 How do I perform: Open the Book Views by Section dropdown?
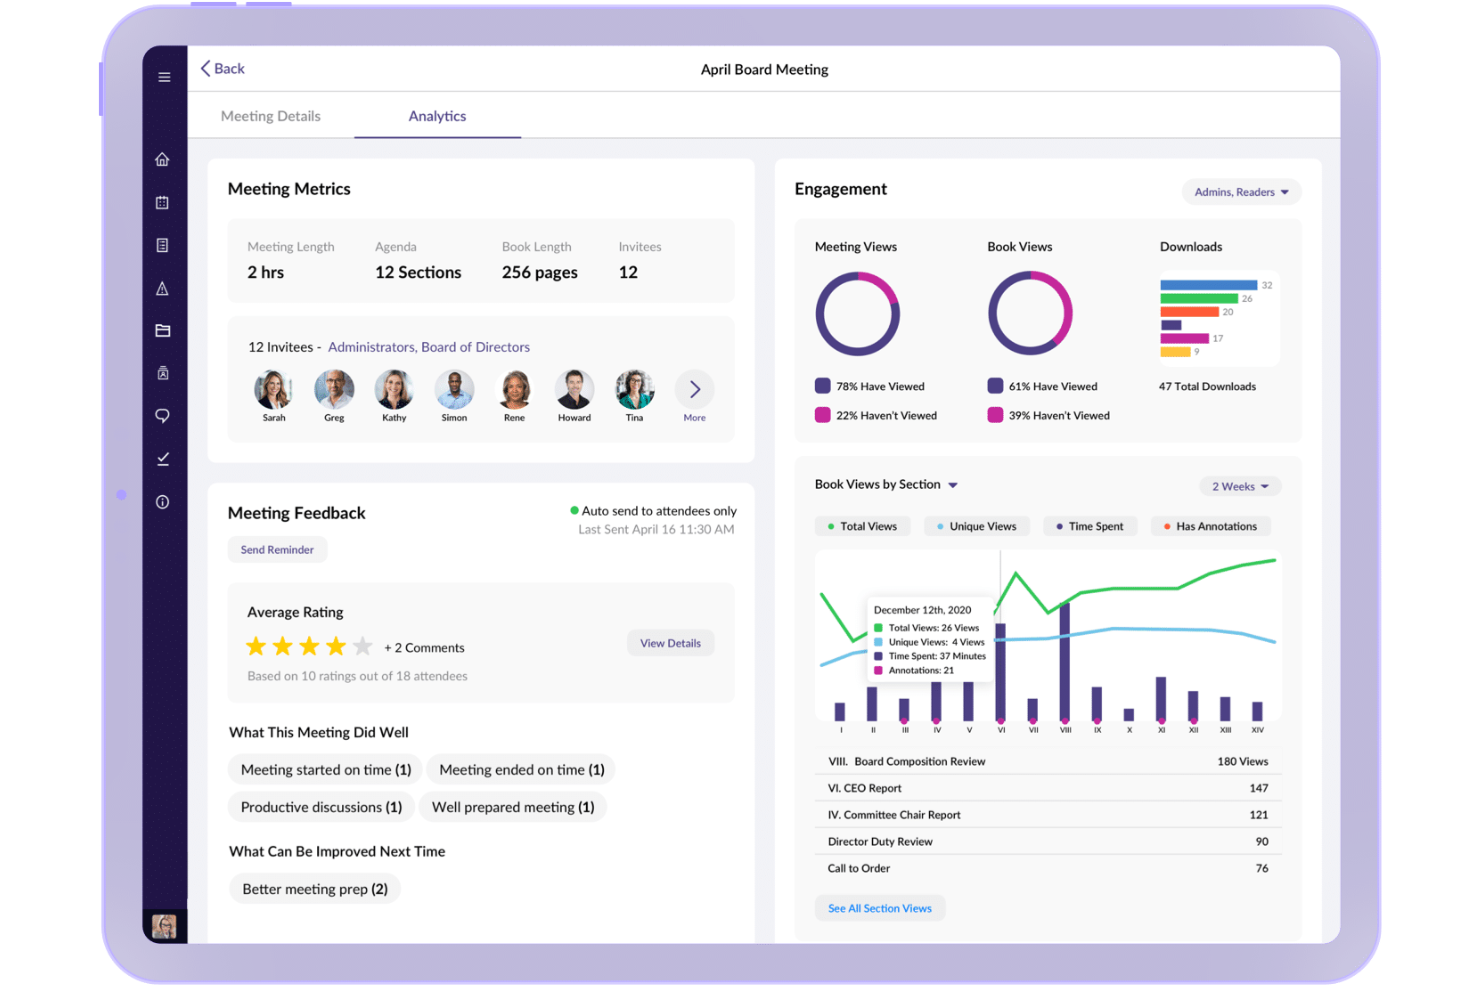click(x=885, y=484)
